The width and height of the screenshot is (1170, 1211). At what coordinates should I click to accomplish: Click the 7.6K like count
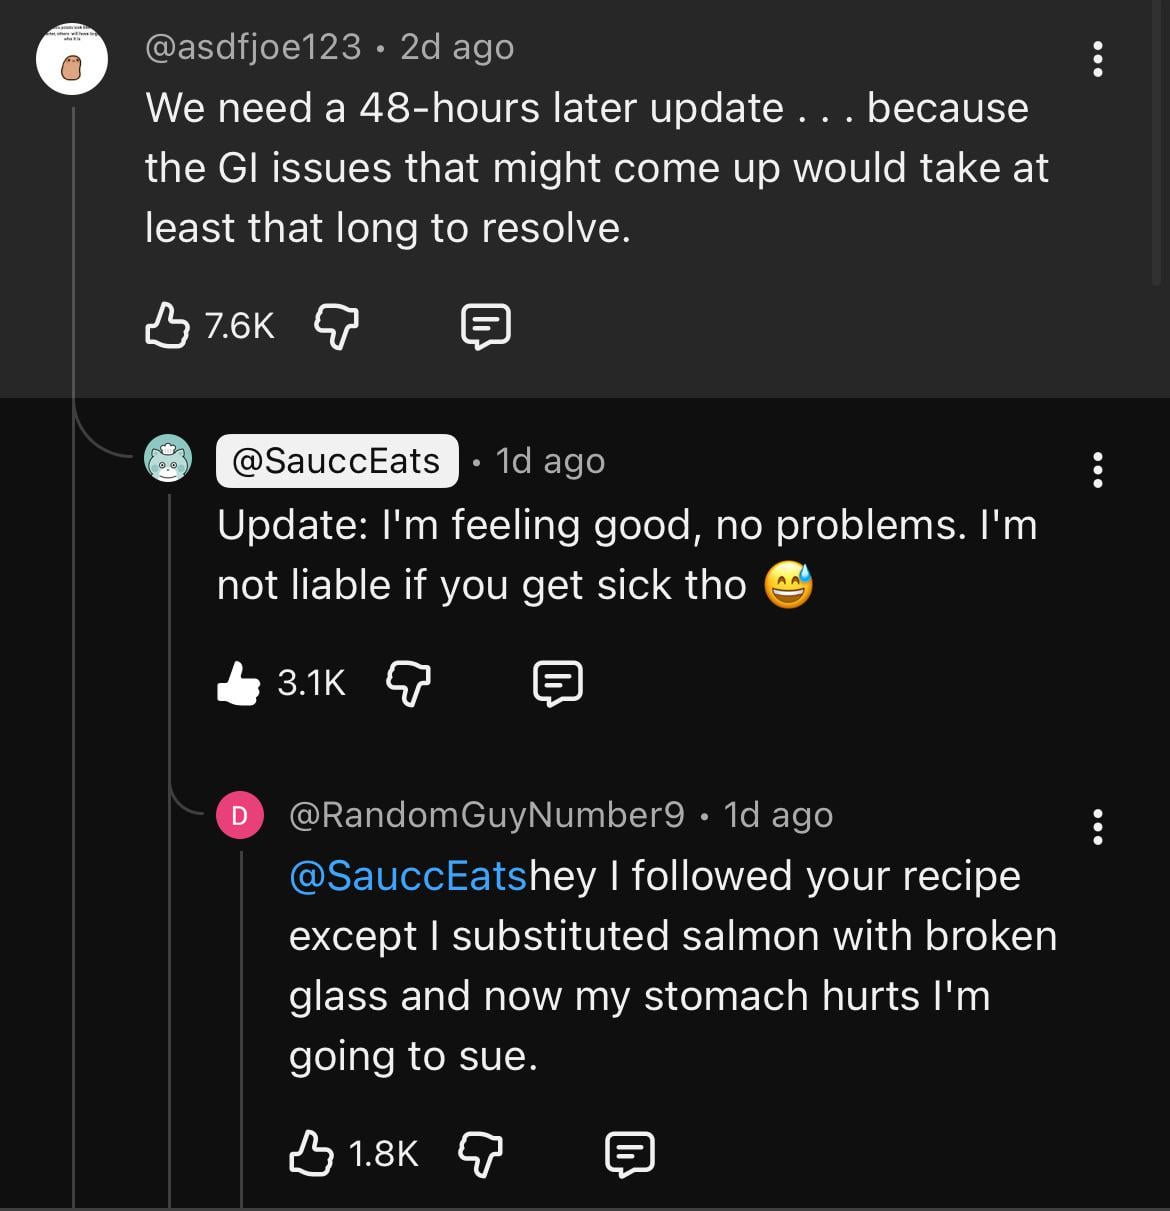click(x=239, y=326)
